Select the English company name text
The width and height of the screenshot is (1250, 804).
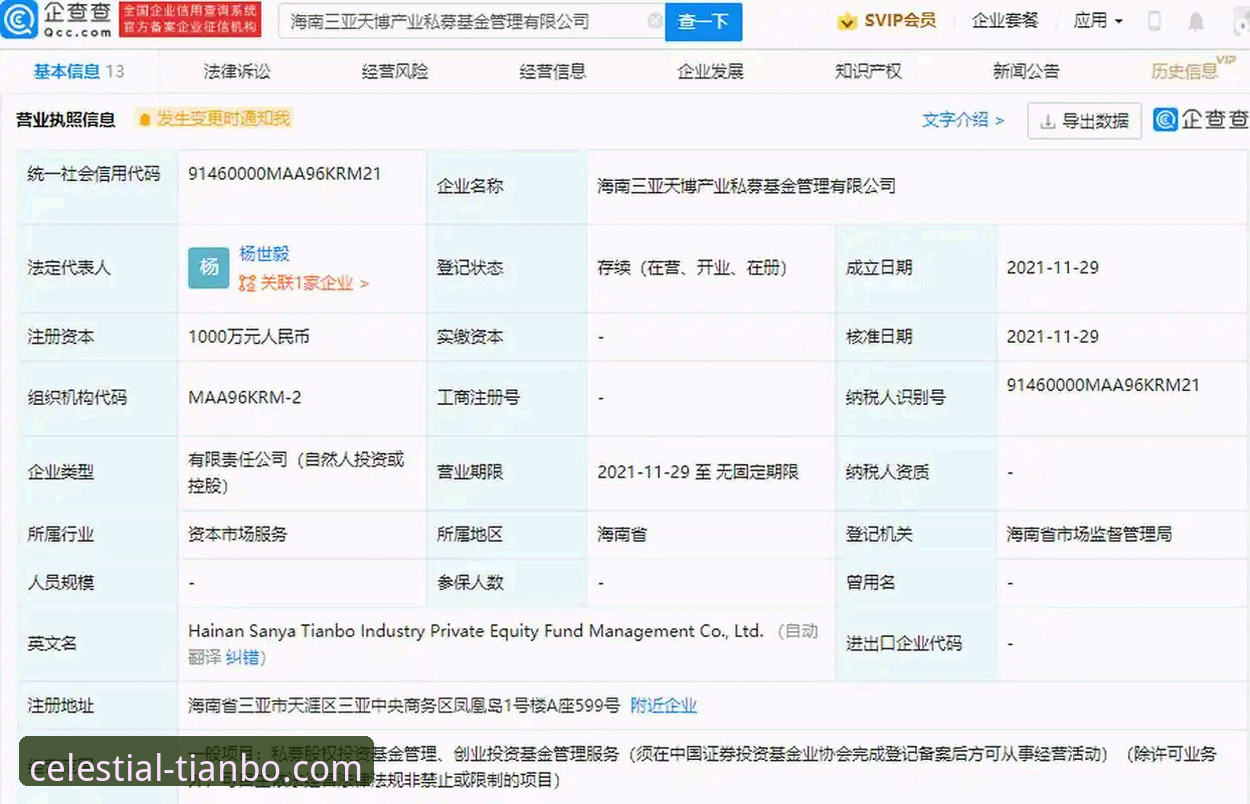(476, 631)
